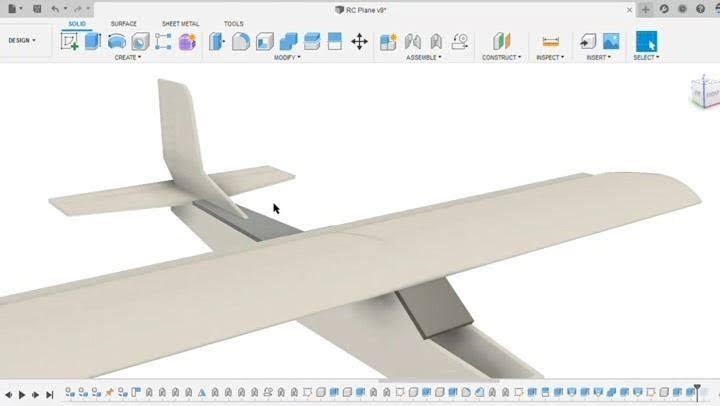The image size is (720, 406).
Task: Select the Hole tool
Action: [x=140, y=41]
